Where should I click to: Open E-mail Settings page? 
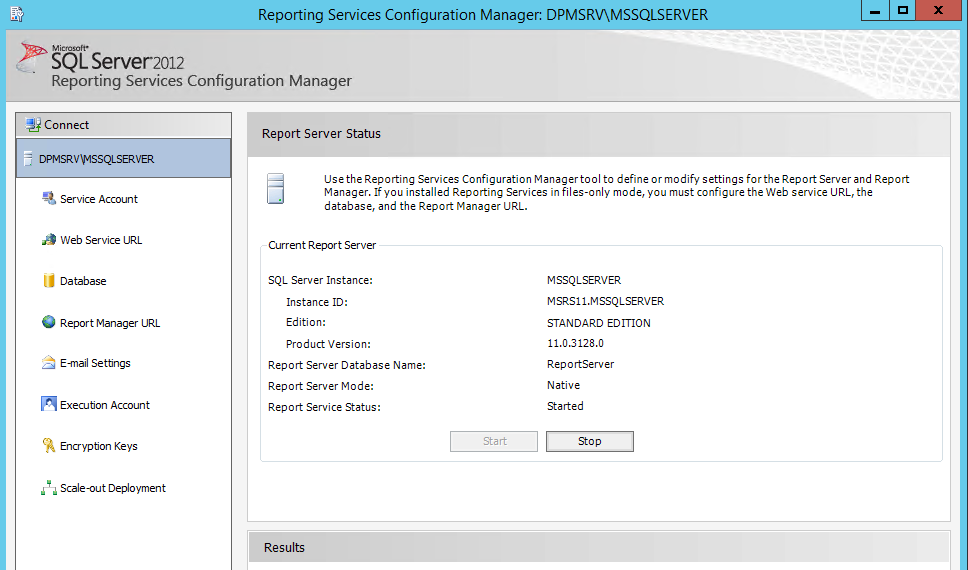95,363
